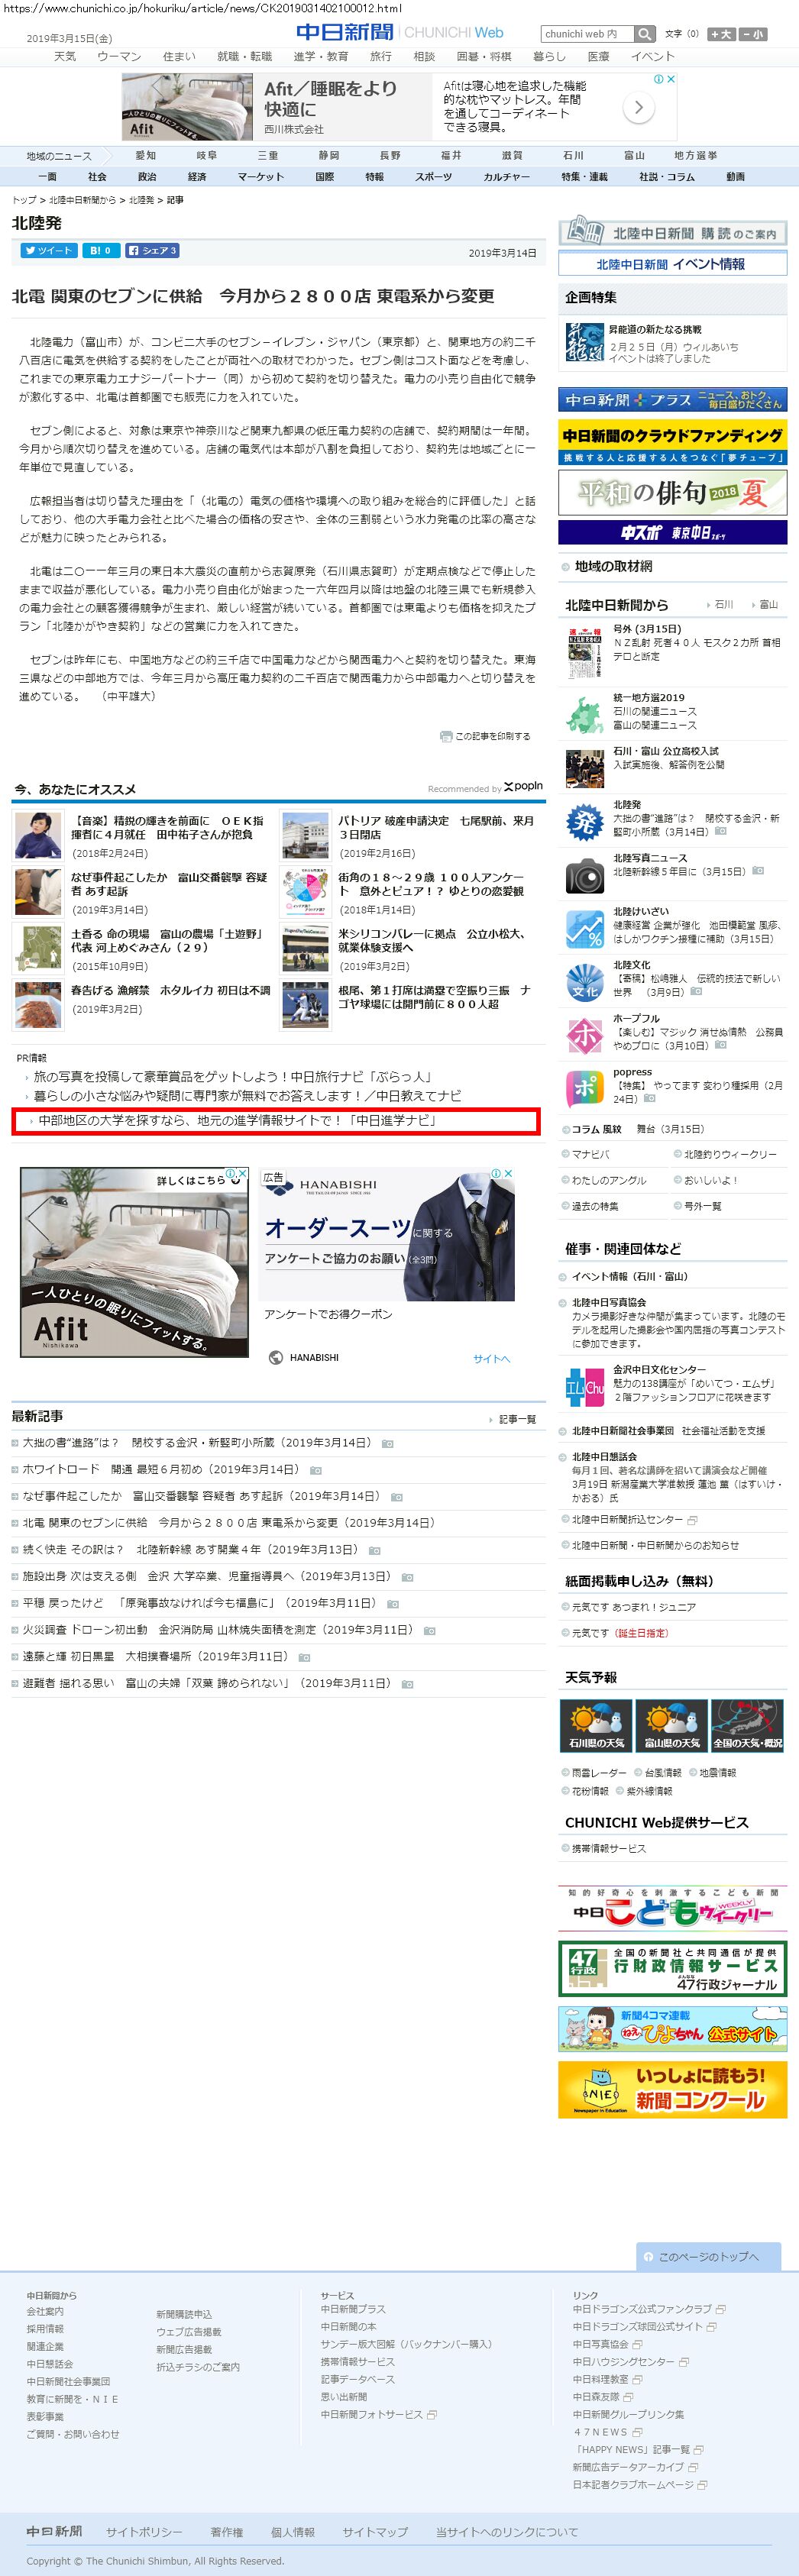
Task: Open 北陸釣りウィークリー sidebar link
Action: [x=730, y=1154]
